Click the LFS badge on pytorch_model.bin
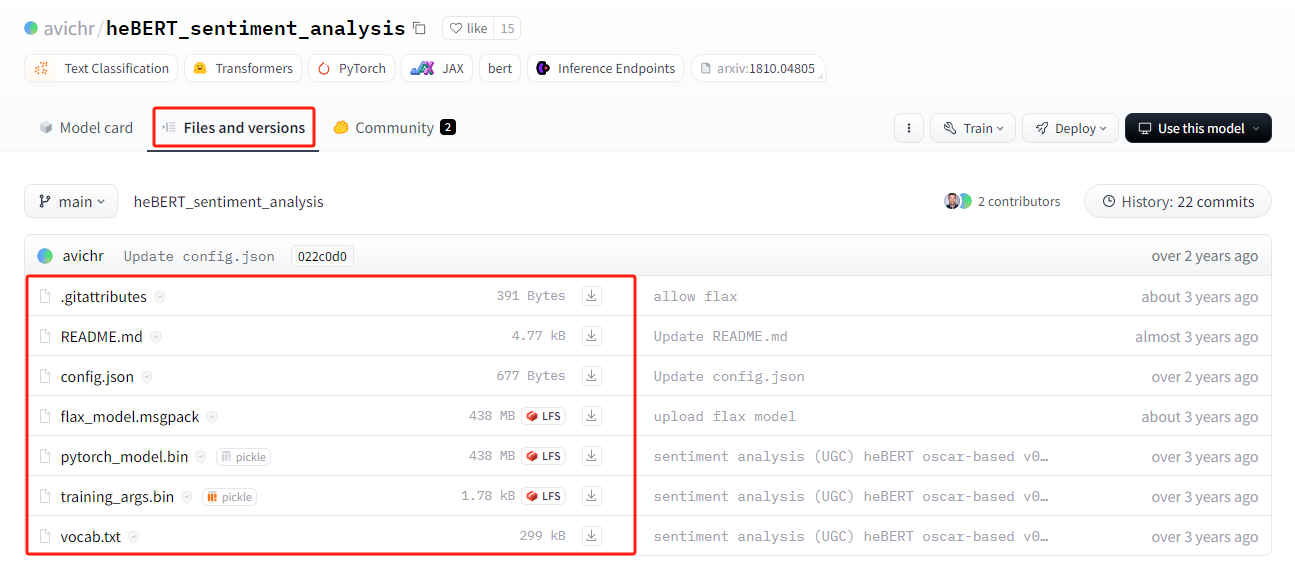Viewport: 1295px width, 581px height. [543, 456]
